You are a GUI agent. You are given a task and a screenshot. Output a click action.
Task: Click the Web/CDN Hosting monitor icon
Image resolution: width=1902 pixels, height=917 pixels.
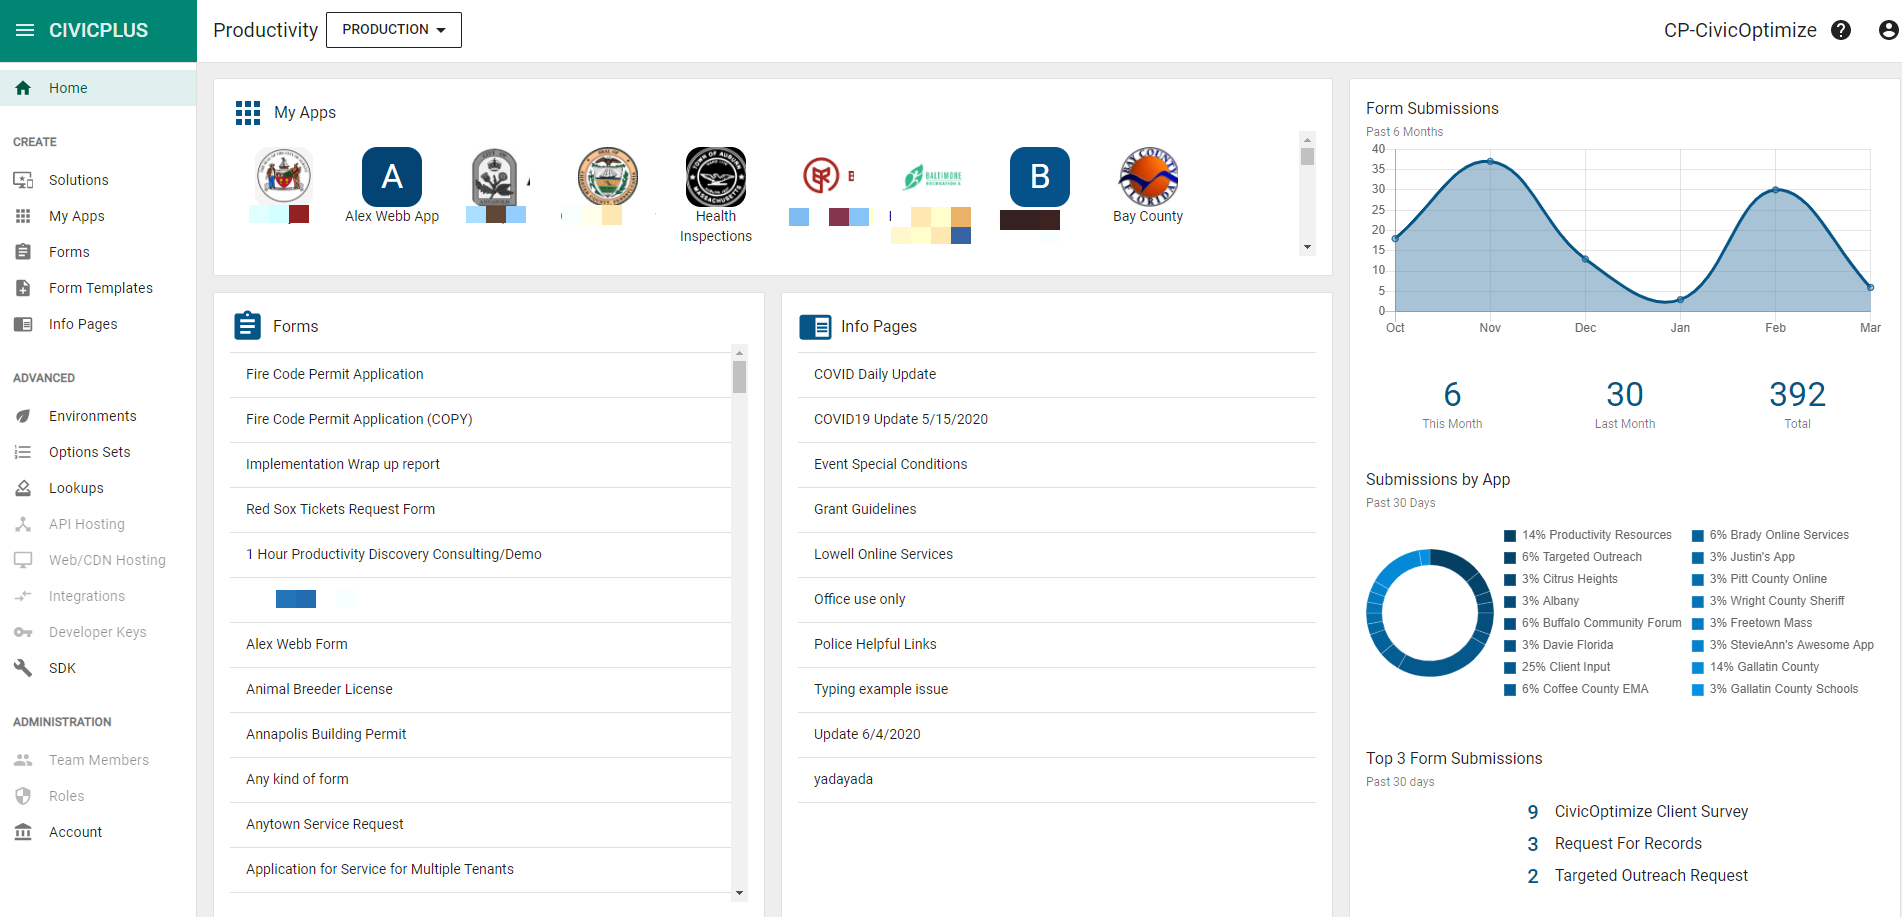tap(23, 560)
